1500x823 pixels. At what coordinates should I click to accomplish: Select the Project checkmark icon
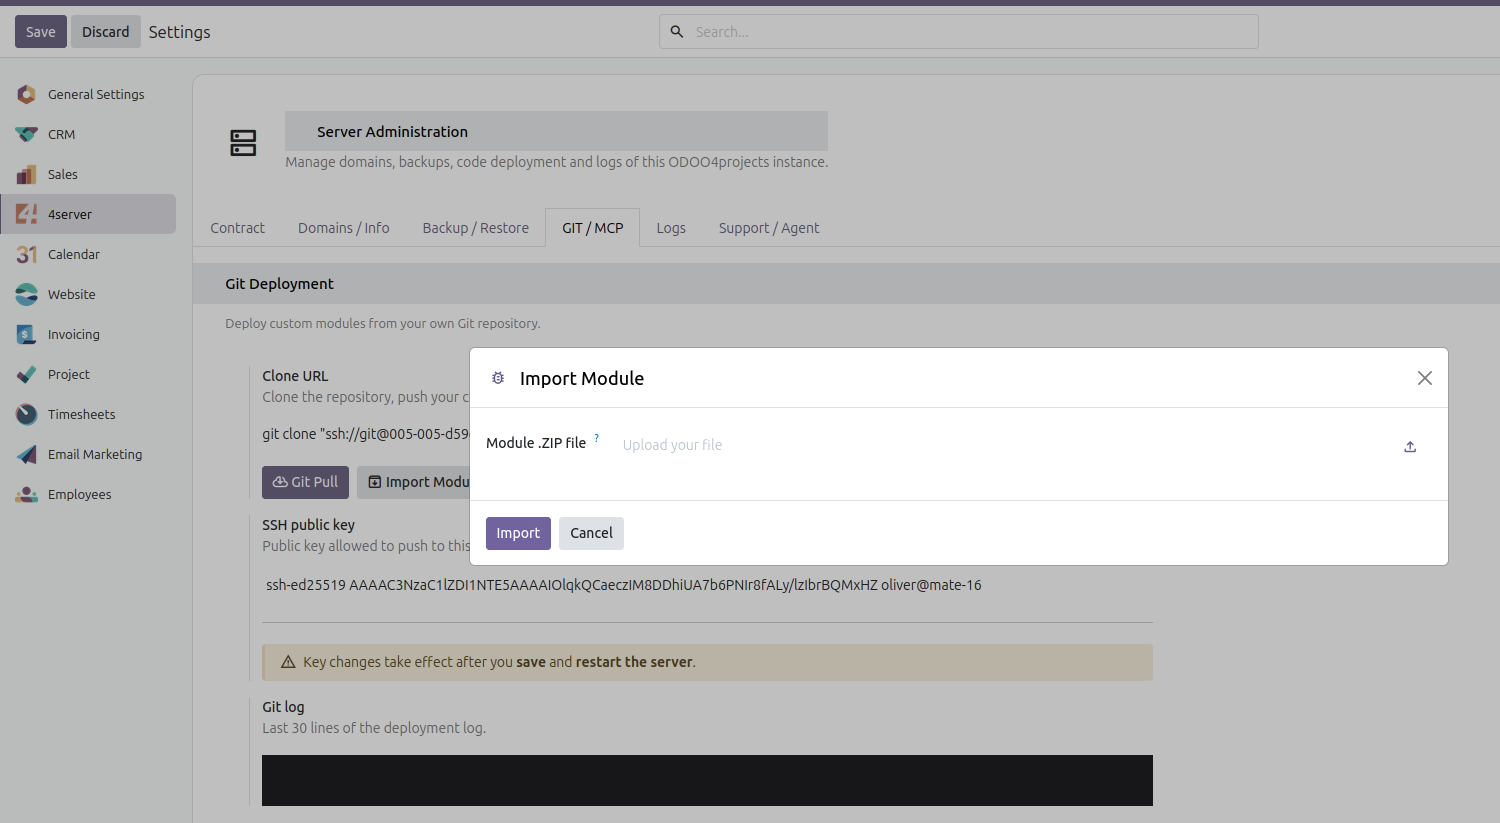[x=27, y=374]
